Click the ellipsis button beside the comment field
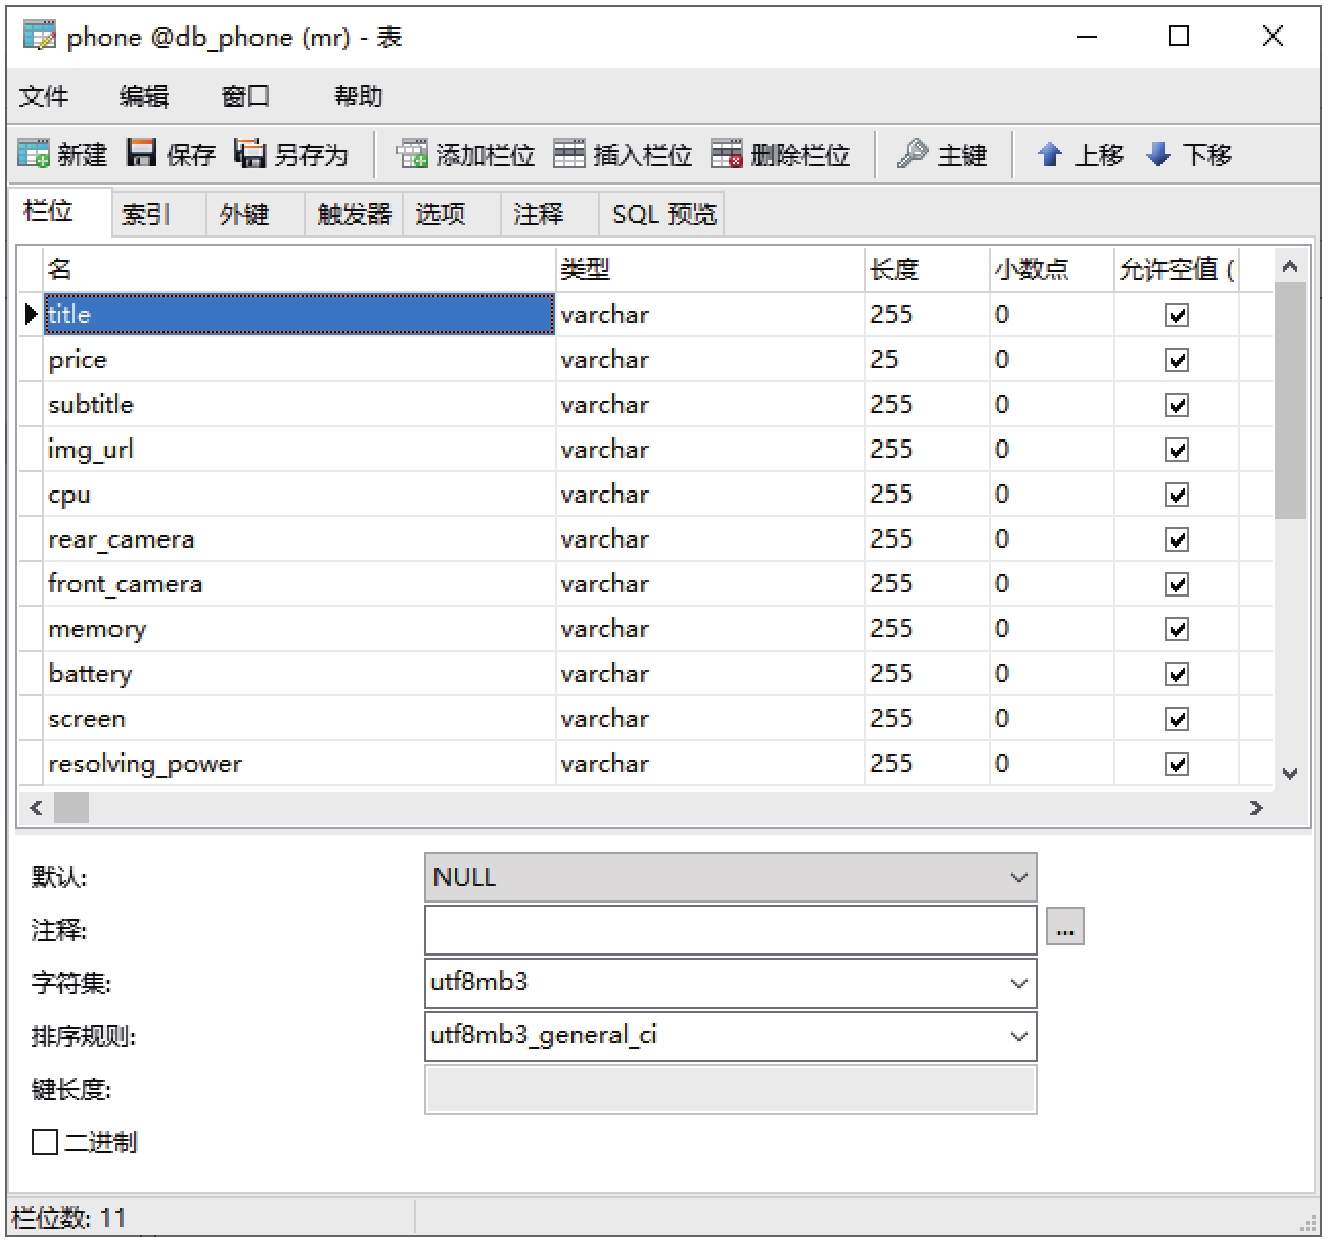The height and width of the screenshot is (1242, 1331). pyautogui.click(x=1065, y=927)
